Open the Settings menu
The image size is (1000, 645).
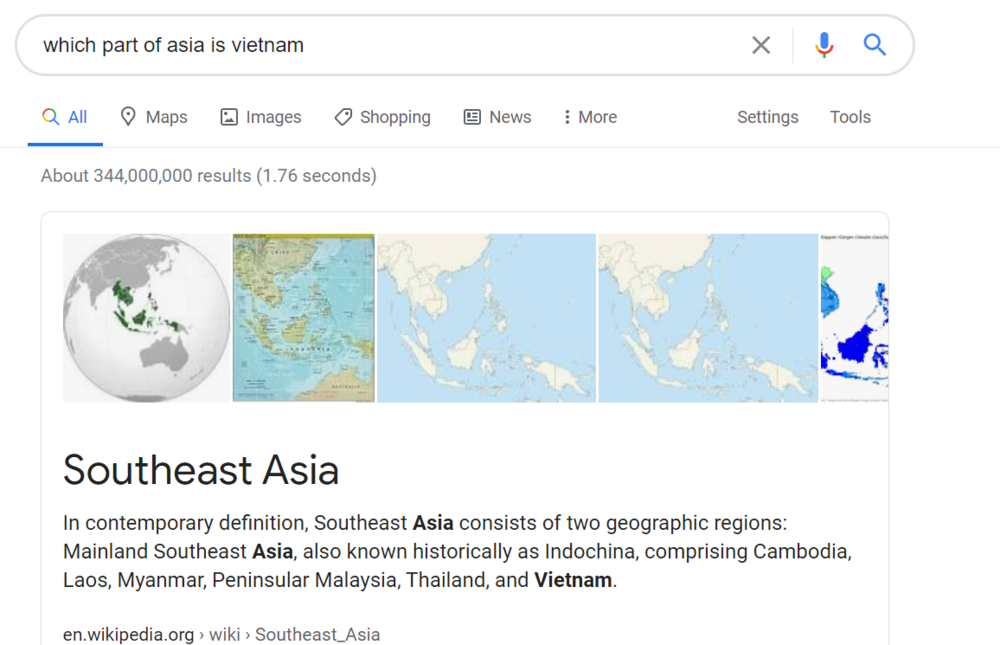click(x=768, y=117)
